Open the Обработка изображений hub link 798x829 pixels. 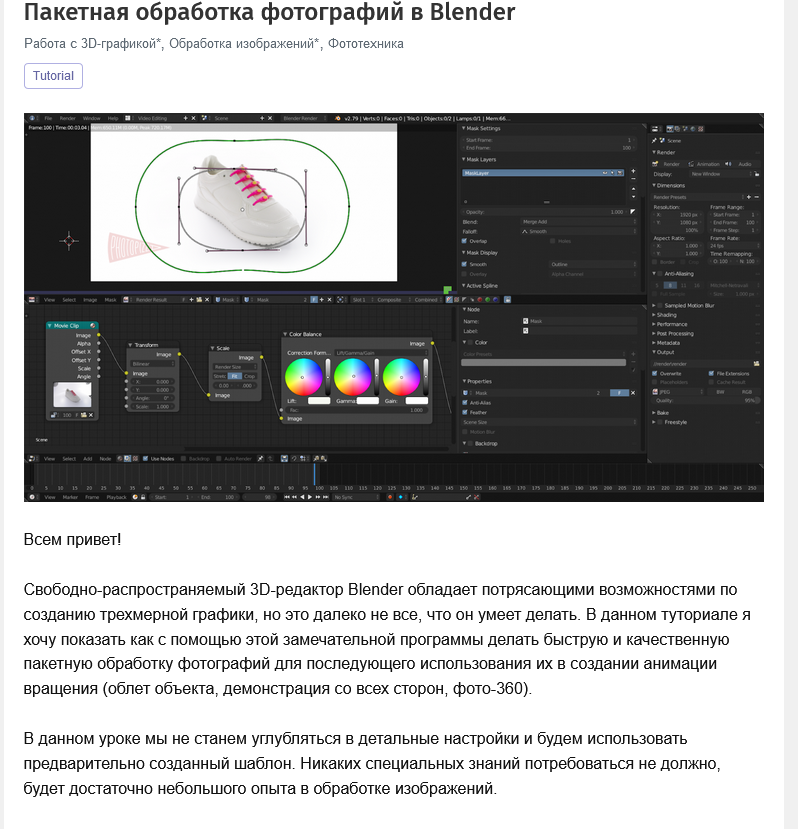point(244,43)
